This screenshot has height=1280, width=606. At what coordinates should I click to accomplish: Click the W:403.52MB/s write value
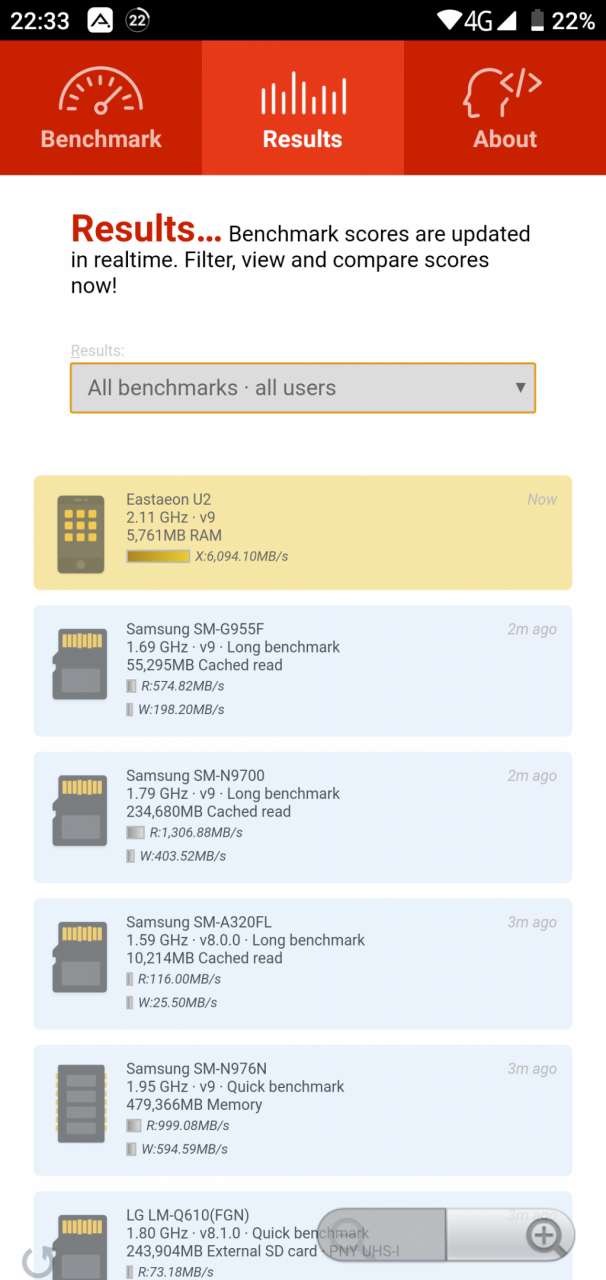click(182, 856)
